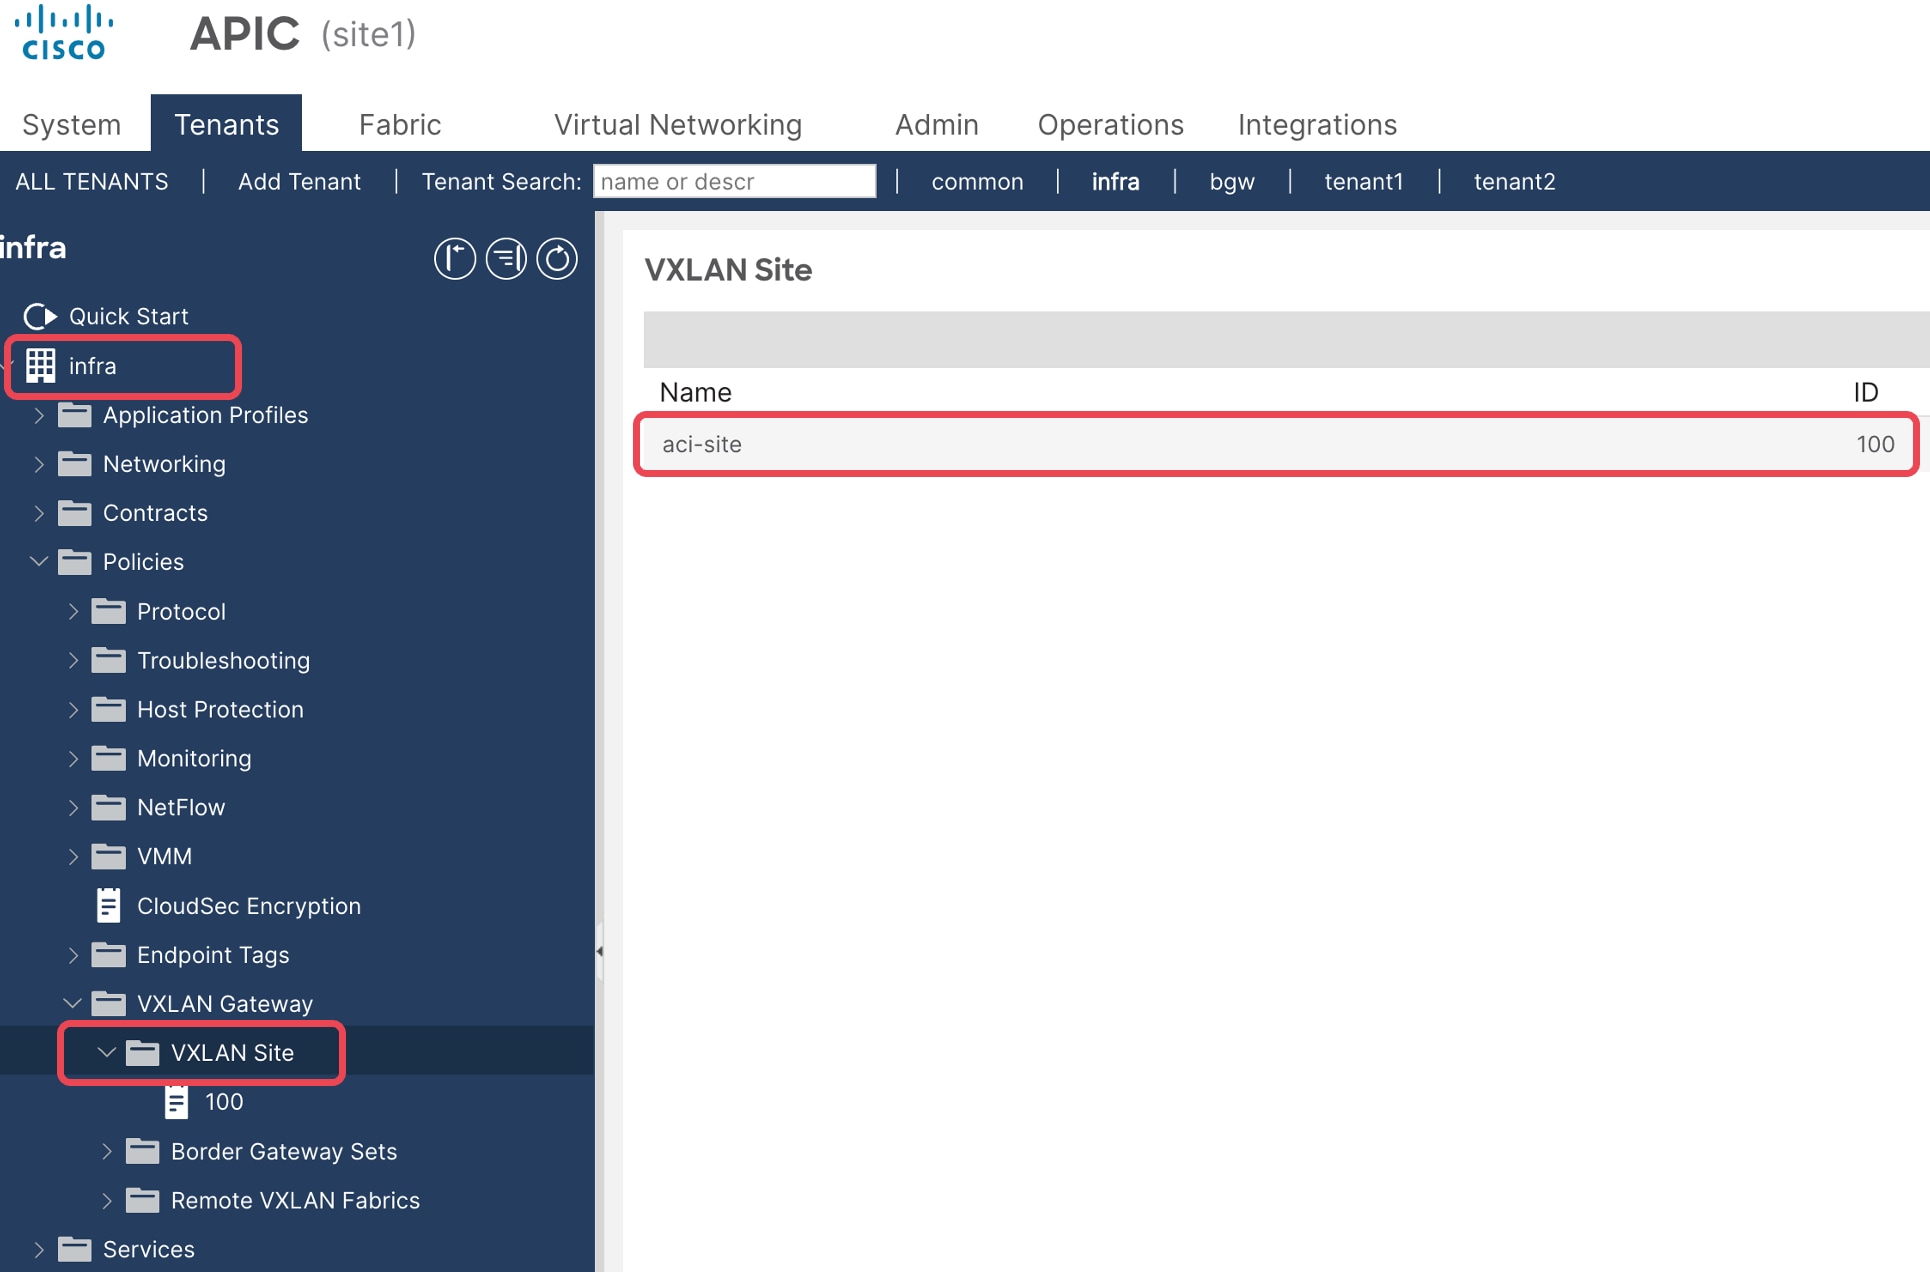Image resolution: width=1930 pixels, height=1272 pixels.
Task: Expand the Remote VXLAN Fabrics node
Action: tap(107, 1200)
